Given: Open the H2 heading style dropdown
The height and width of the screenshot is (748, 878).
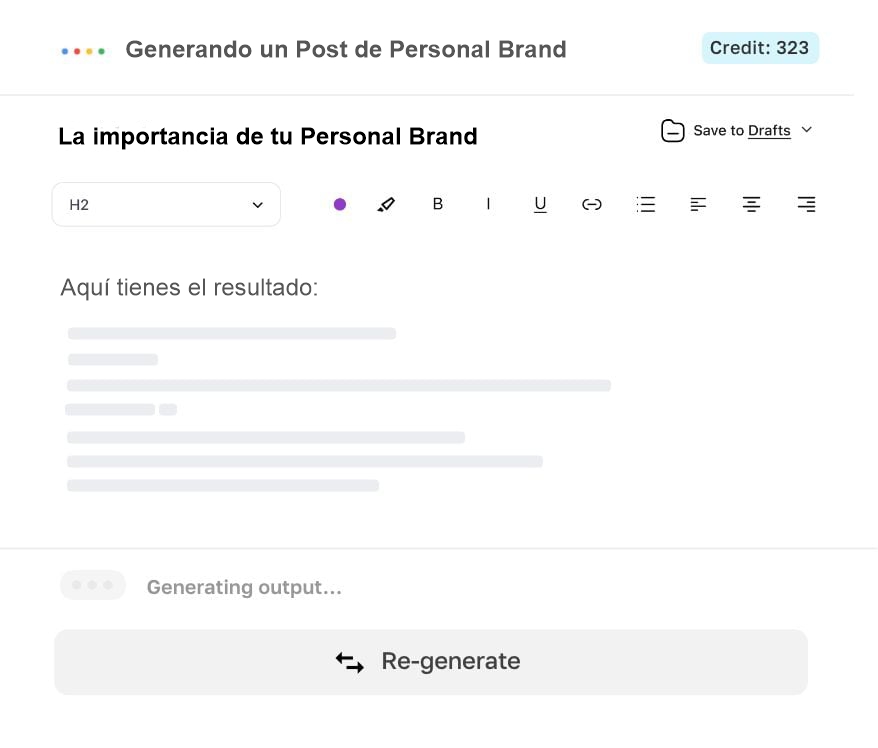Looking at the screenshot, I should [x=166, y=204].
